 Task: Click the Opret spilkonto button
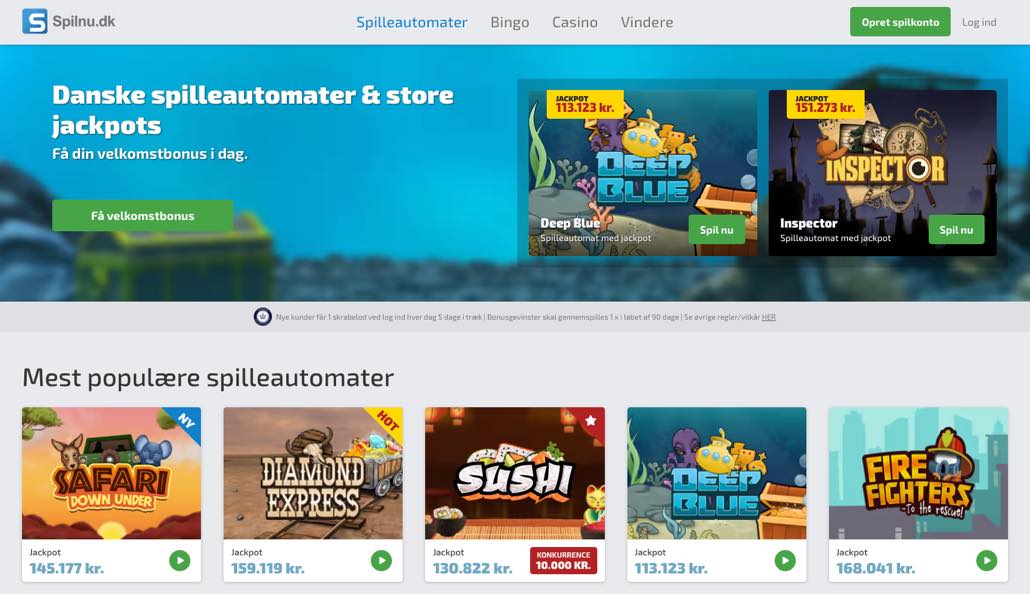(900, 22)
